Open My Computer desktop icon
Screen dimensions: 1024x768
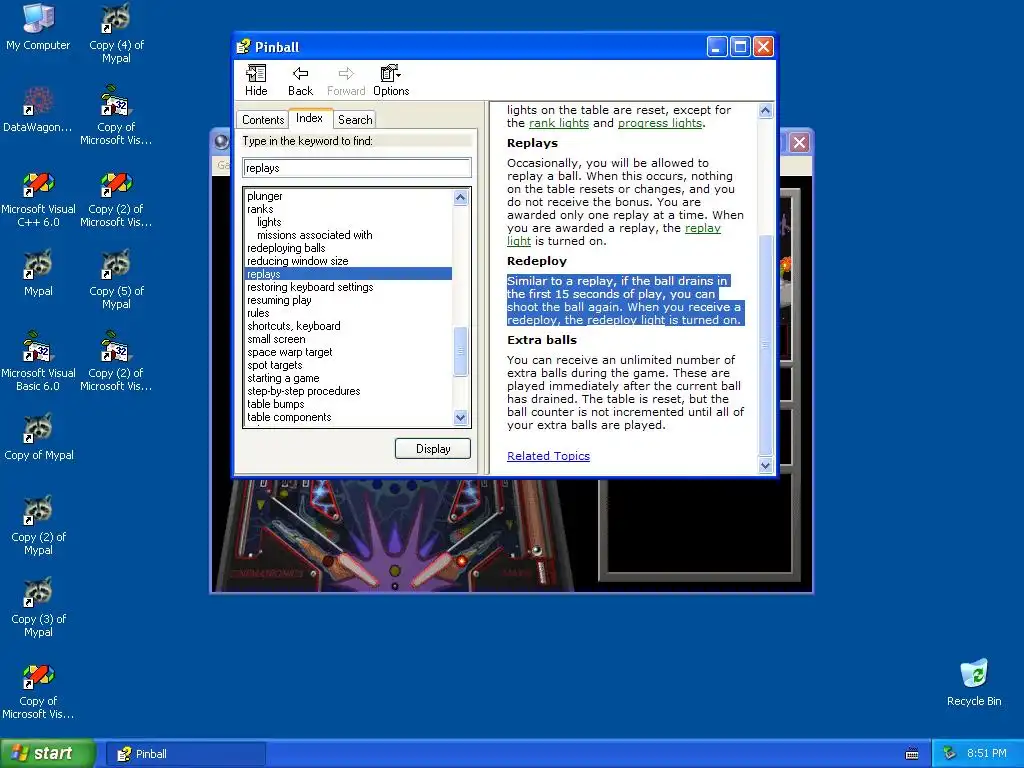pos(38,27)
